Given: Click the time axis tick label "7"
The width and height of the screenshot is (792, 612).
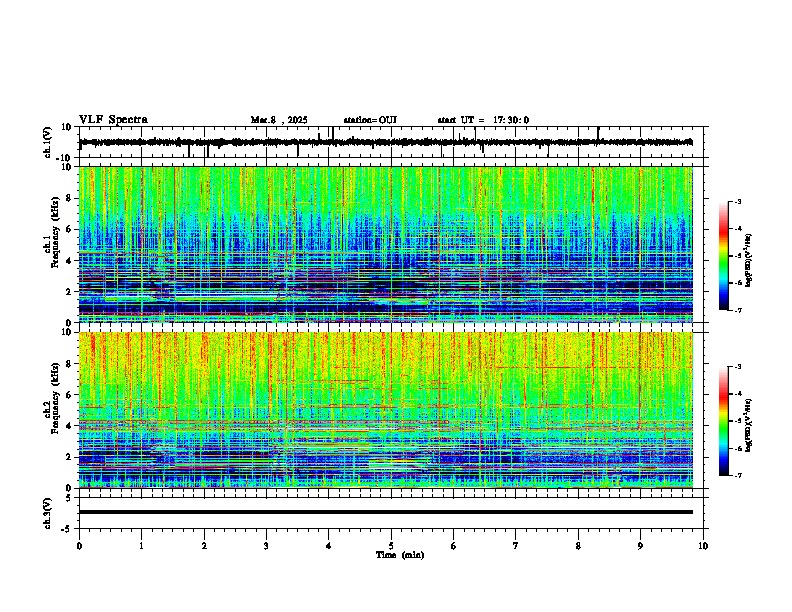Looking at the screenshot, I should click(516, 546).
